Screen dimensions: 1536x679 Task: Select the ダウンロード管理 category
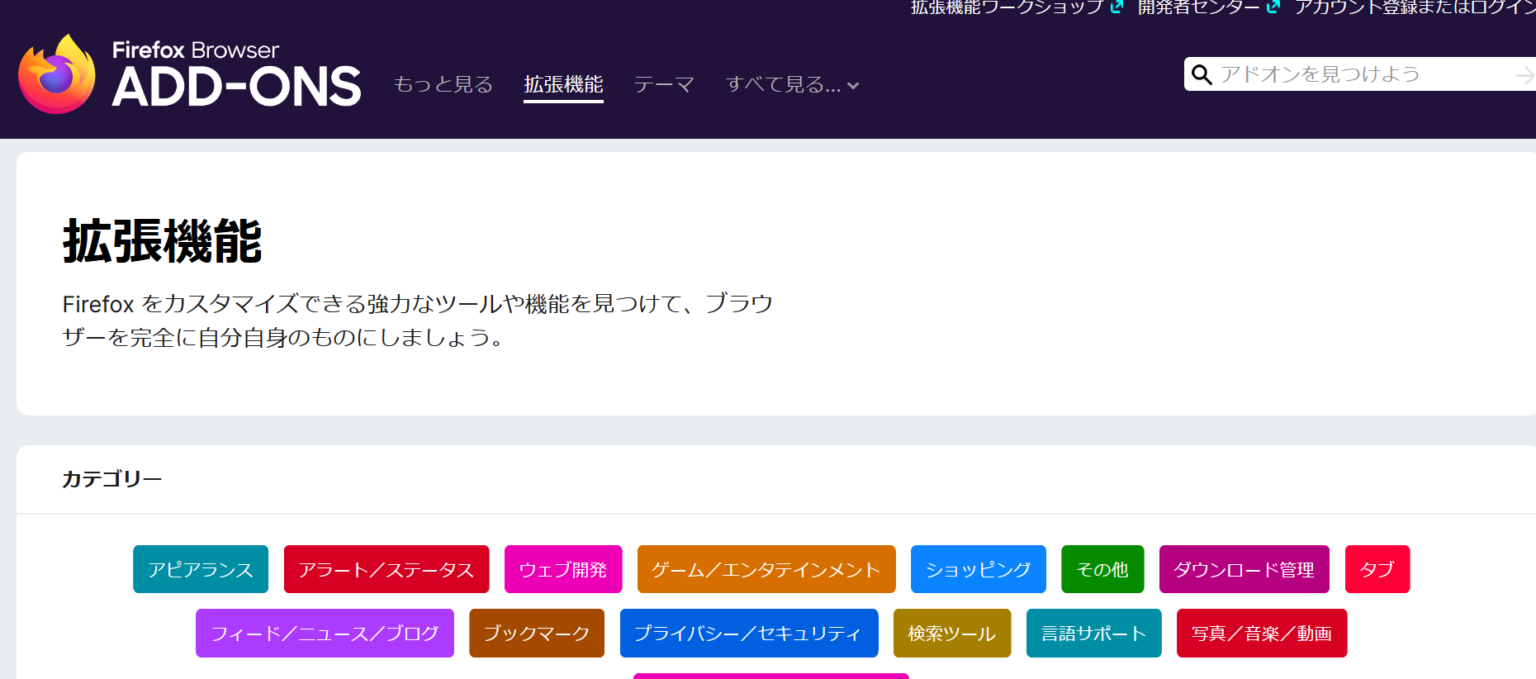click(1244, 569)
